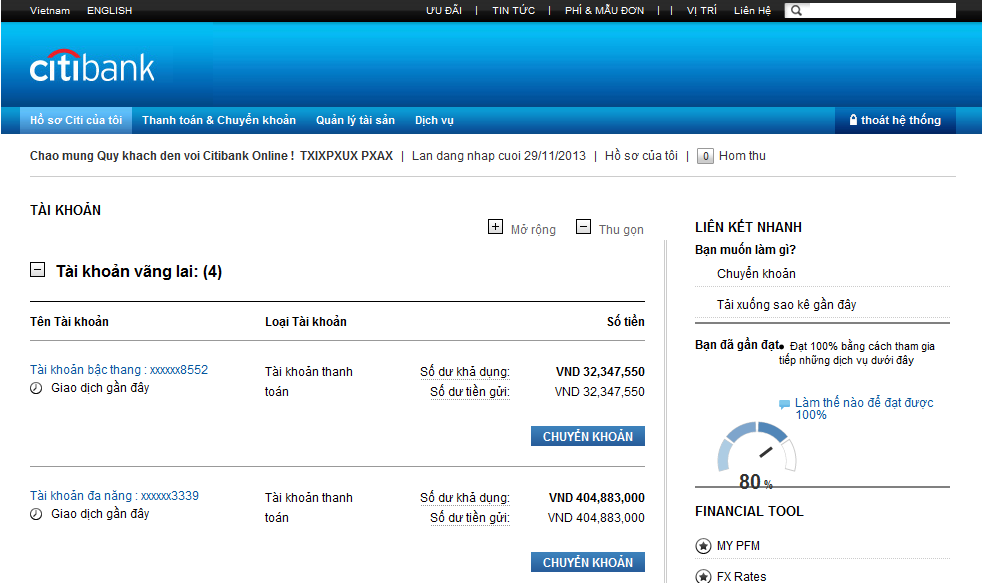The height and width of the screenshot is (585, 982).
Task: Click the Loại Tài khoản column header
Action: pos(306,322)
